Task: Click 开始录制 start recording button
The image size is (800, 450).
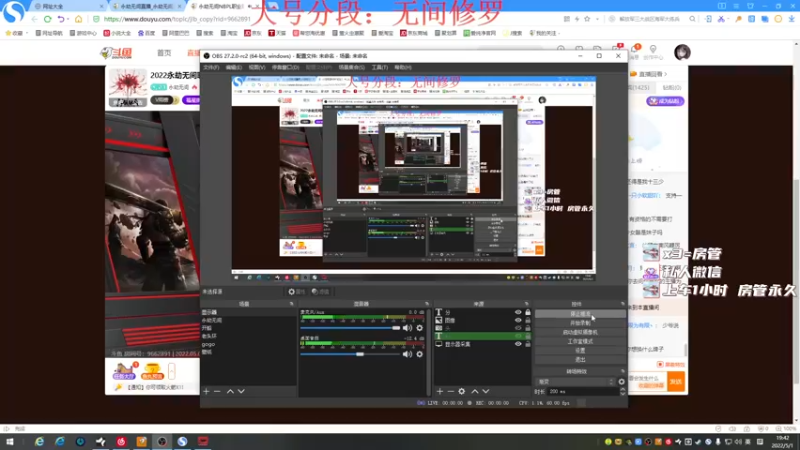Action: click(x=581, y=323)
